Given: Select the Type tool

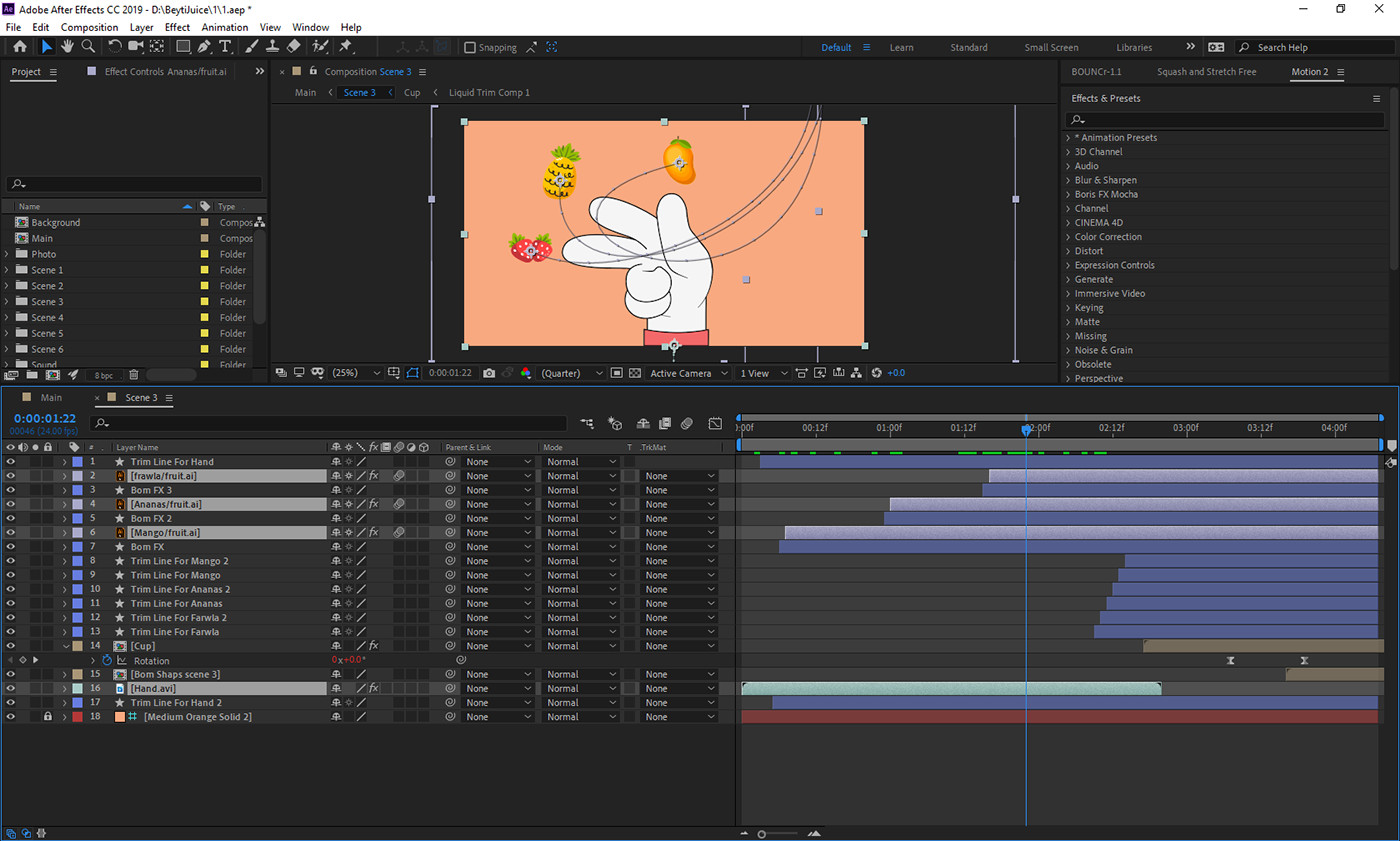Looking at the screenshot, I should pos(225,47).
